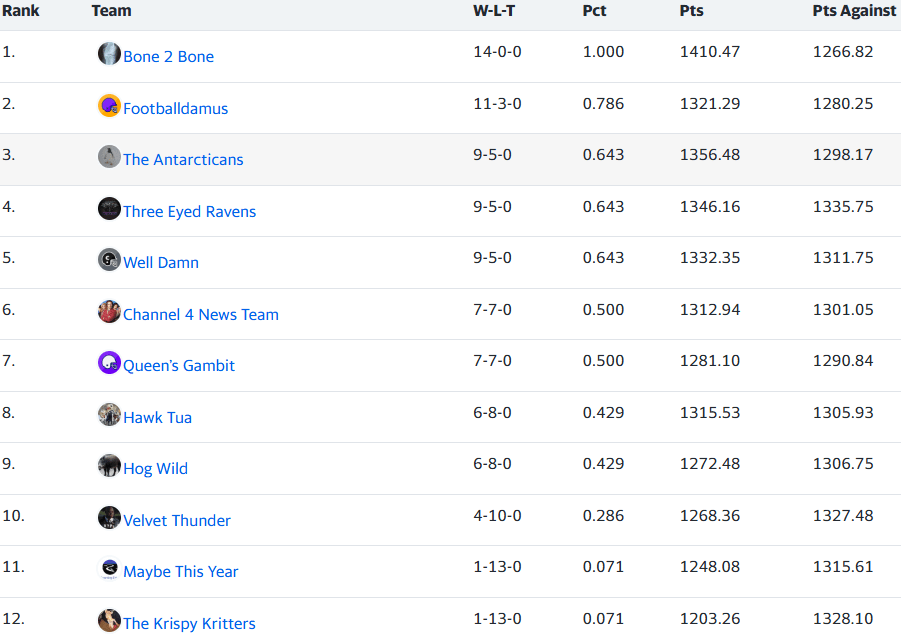Click the Hog Wild team avatar
The height and width of the screenshot is (637, 901).
(x=109, y=466)
